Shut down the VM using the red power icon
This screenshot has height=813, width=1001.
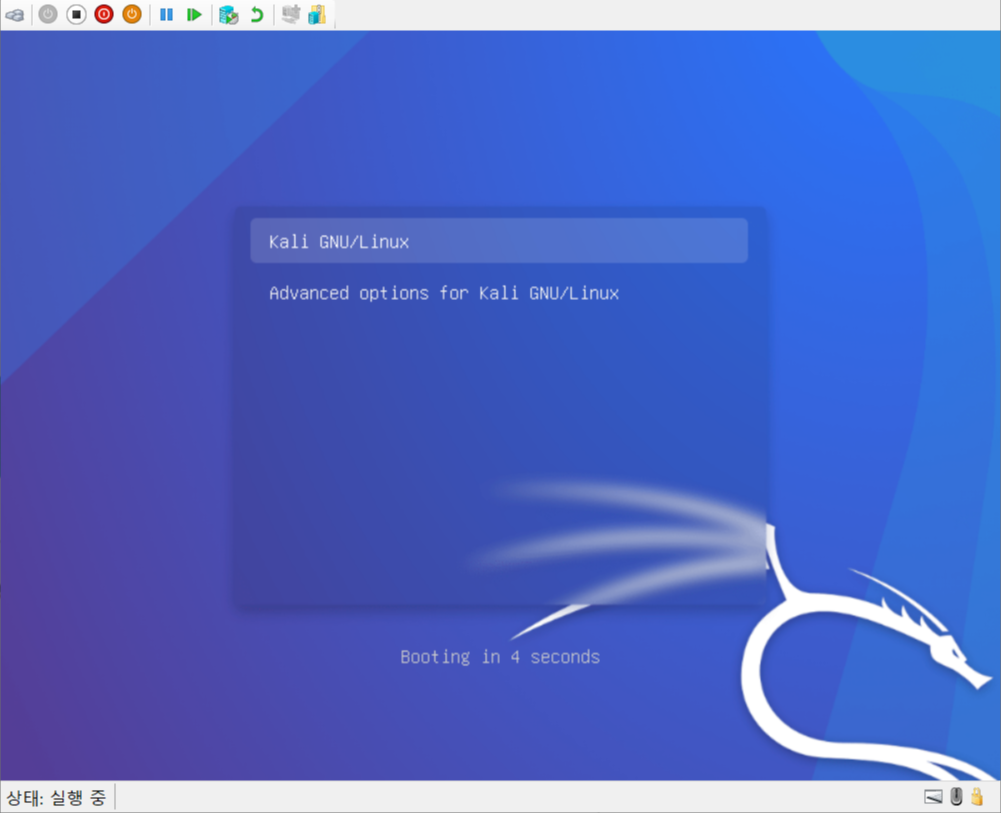(104, 14)
